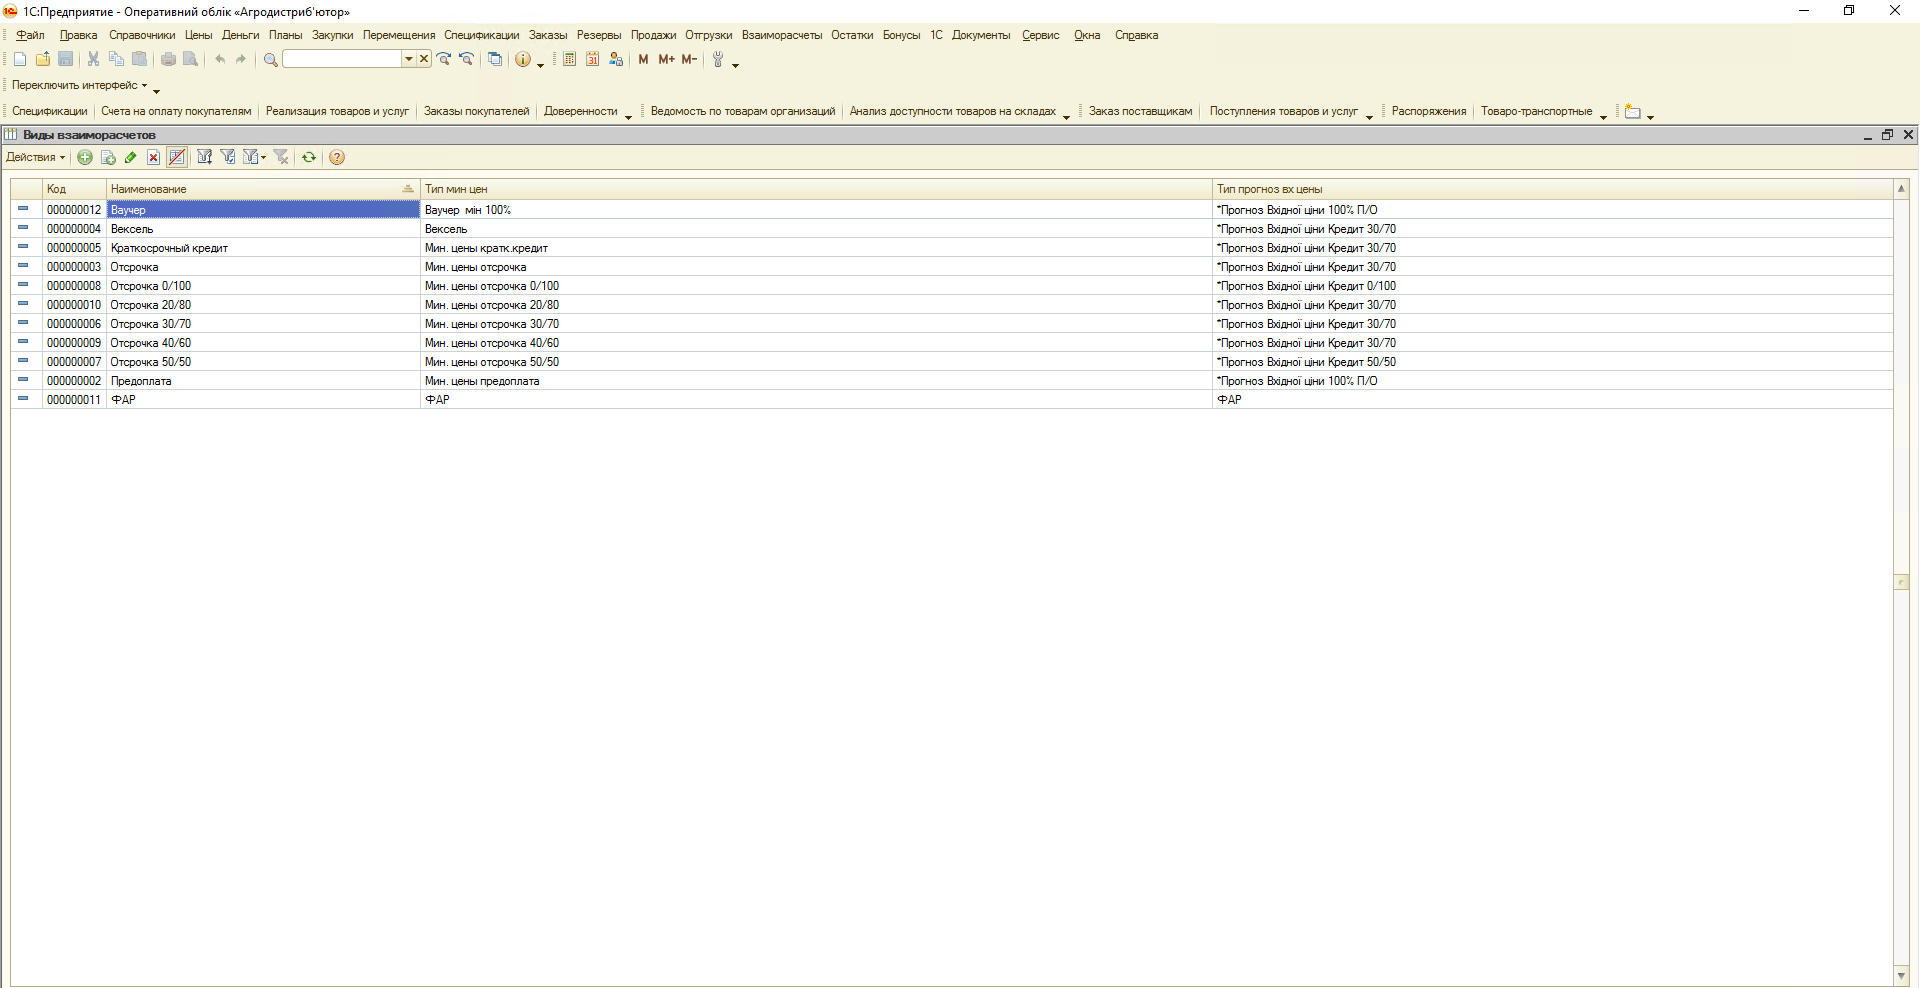Click the Copy item icon in list toolbar
The width and height of the screenshot is (1920, 988).
click(108, 157)
